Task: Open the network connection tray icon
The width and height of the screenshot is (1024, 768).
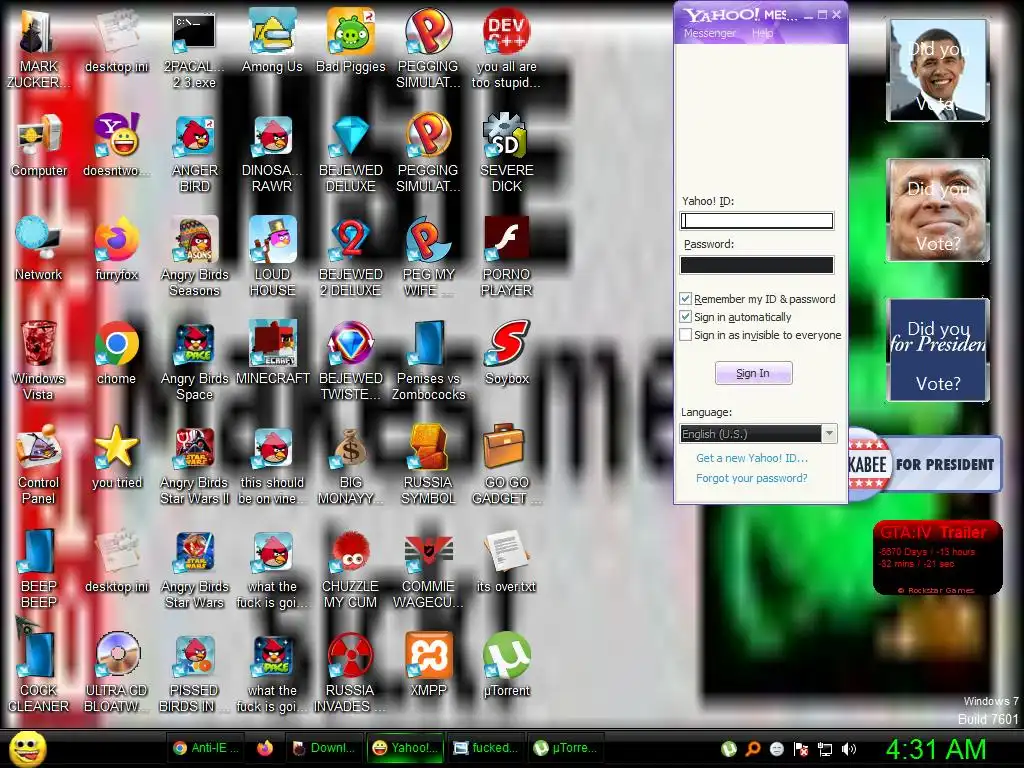Action: [x=825, y=749]
